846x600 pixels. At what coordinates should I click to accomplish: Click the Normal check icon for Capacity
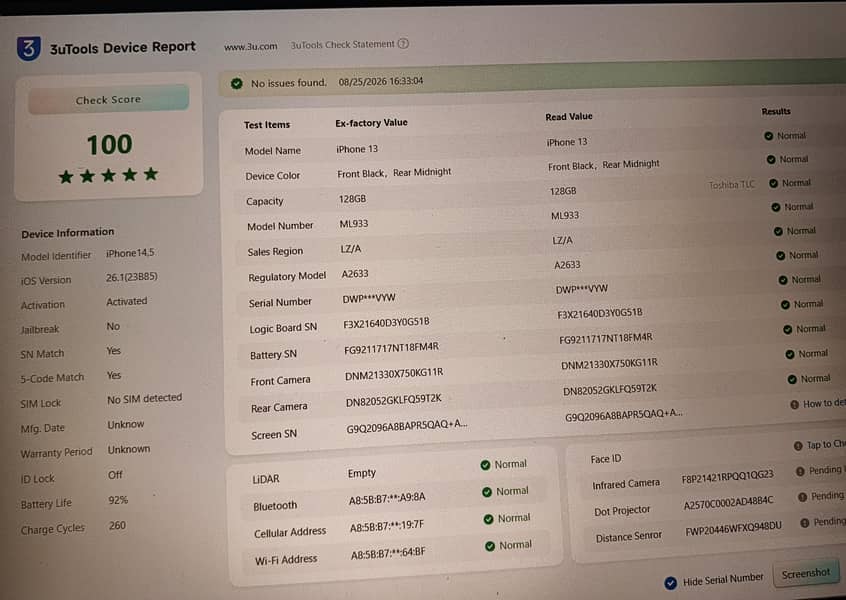coord(773,183)
